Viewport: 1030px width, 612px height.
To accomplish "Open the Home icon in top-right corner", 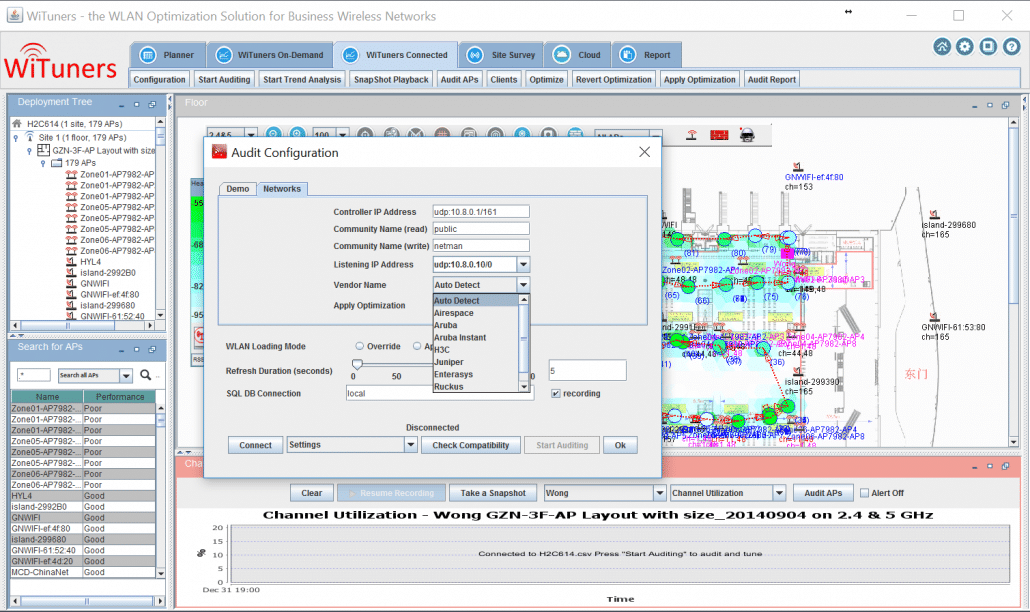I will (942, 47).
